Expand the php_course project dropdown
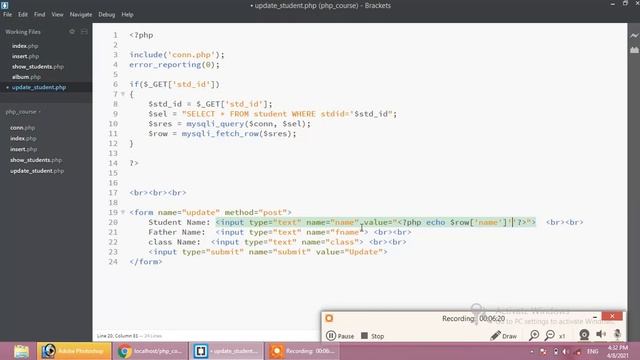This screenshot has width=640, height=360. 23,111
